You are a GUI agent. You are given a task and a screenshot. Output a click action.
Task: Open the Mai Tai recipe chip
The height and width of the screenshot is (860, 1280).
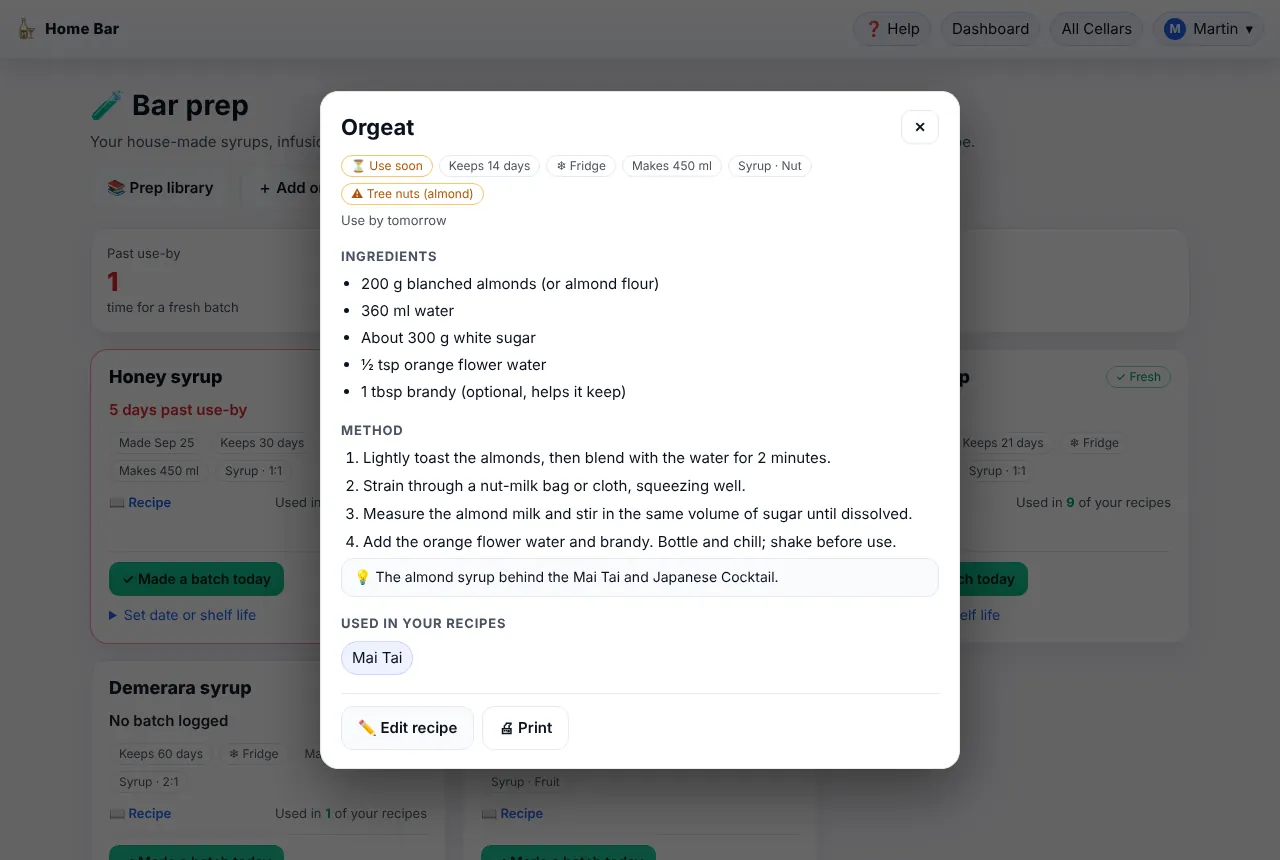pos(377,658)
